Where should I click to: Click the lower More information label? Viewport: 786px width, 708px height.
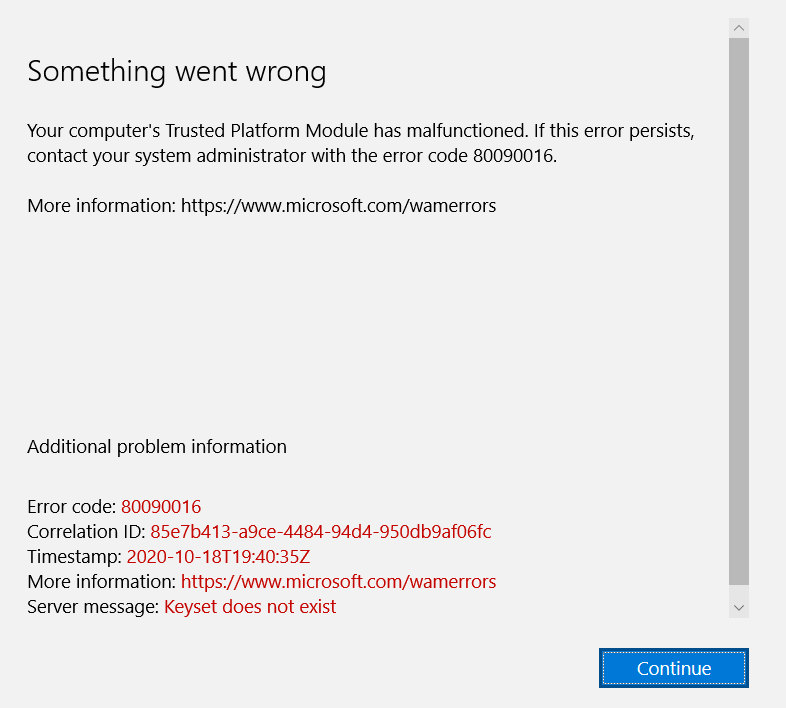(102, 582)
